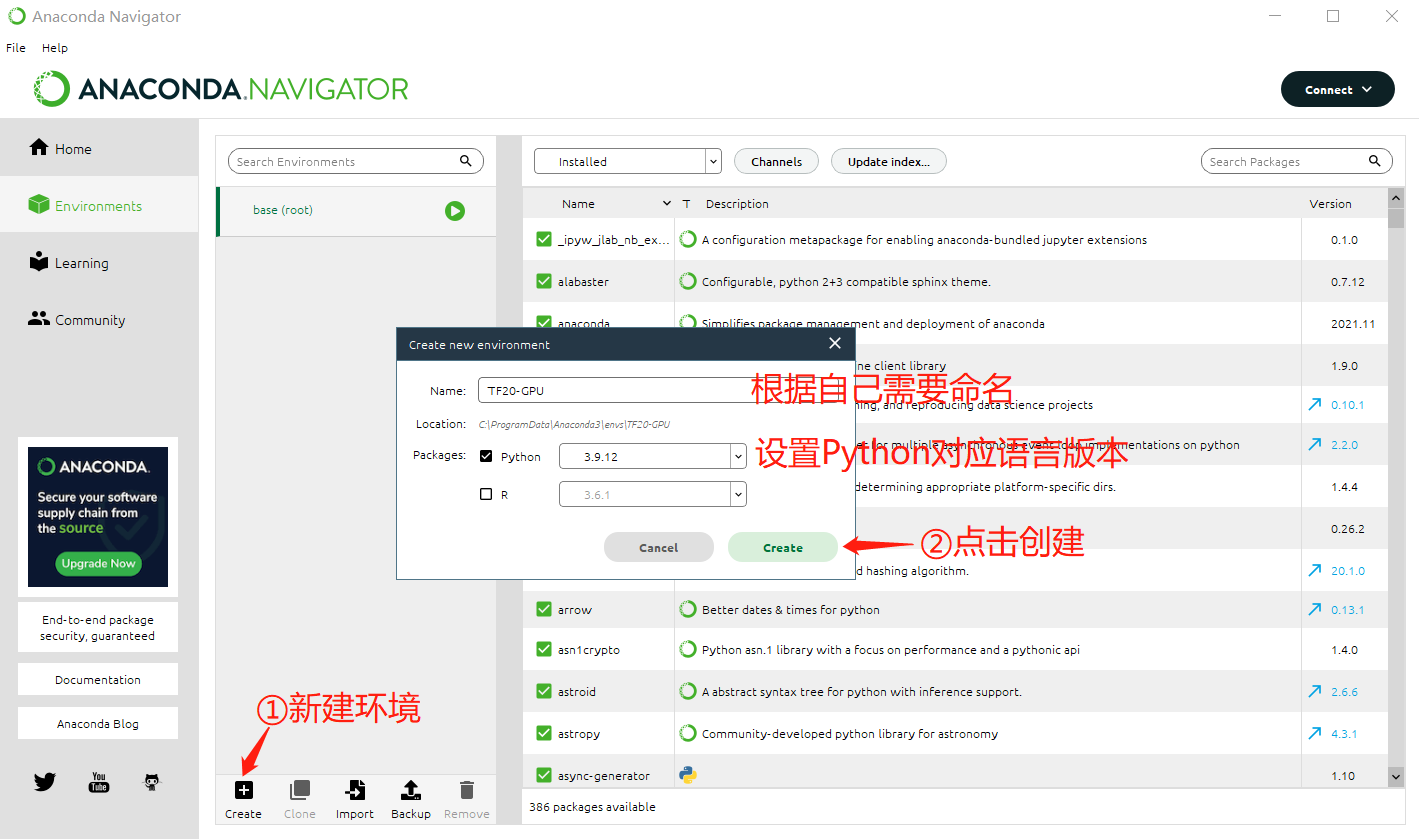Screen dimensions: 1419x839
Task: Open the YouTube icon link
Action: 99,782
